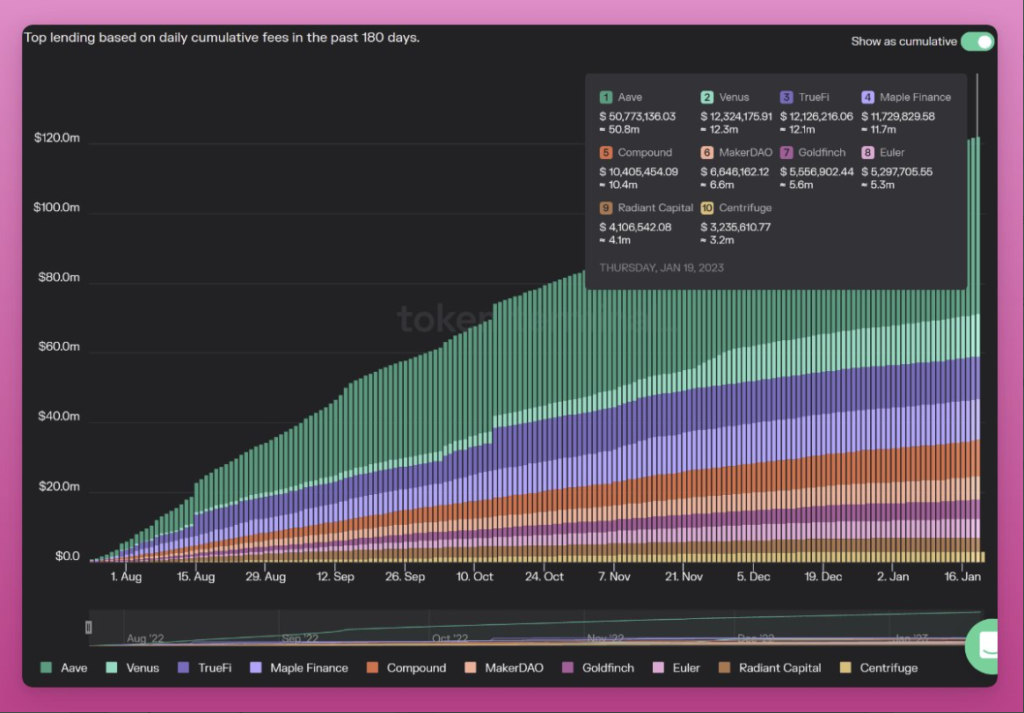Image resolution: width=1024 pixels, height=713 pixels.
Task: Click the range navigator mini chart
Action: (534, 628)
